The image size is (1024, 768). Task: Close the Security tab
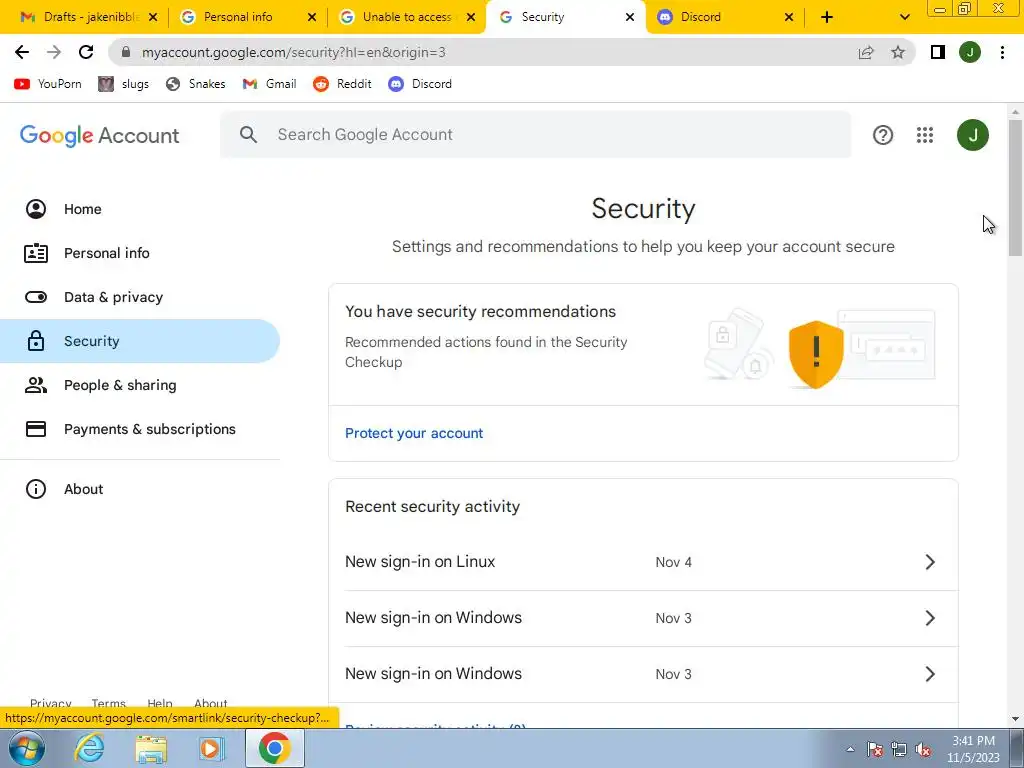point(630,17)
